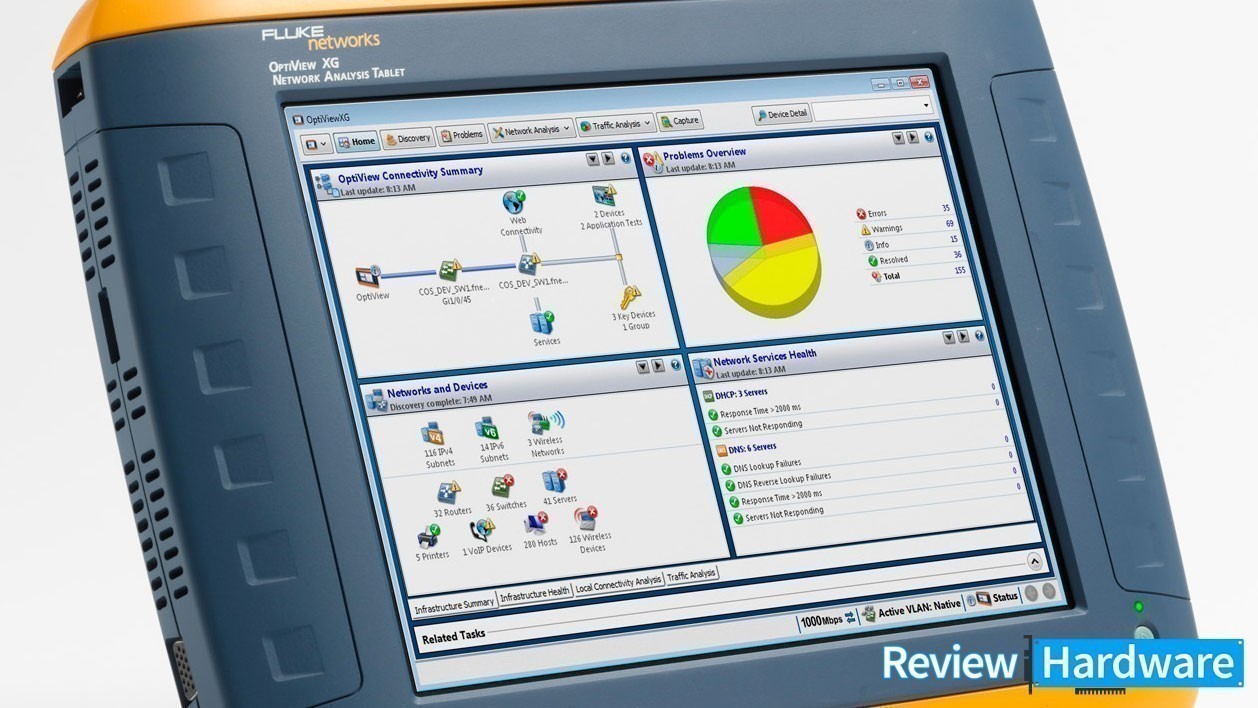This screenshot has height=708, width=1258.
Task: Select the OptiView device icon
Action: pos(369,276)
